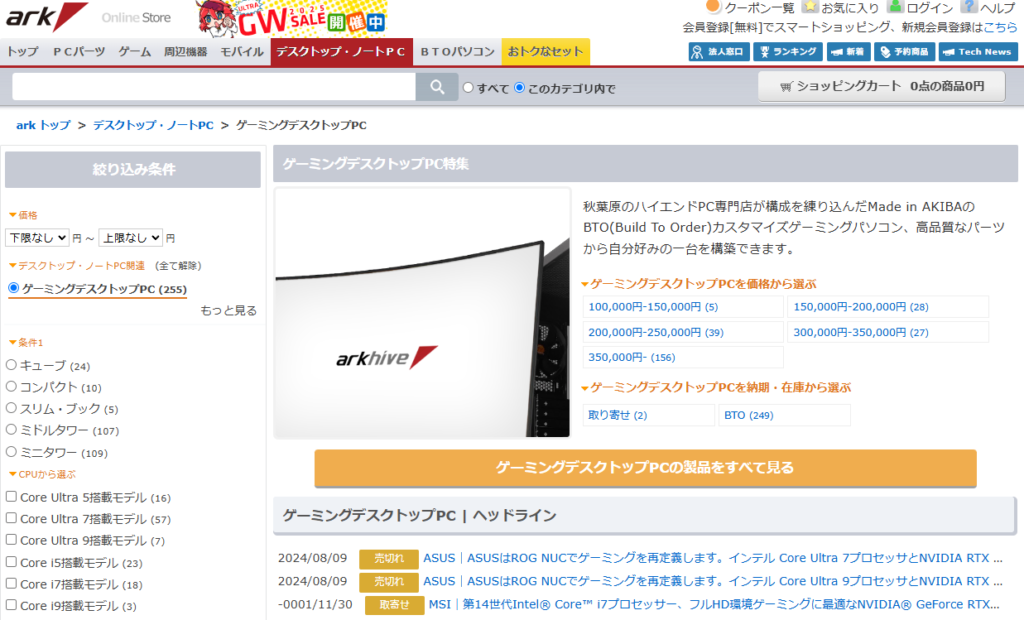Select the コンパクト (10) radio option
The height and width of the screenshot is (620, 1024).
click(x=11, y=386)
